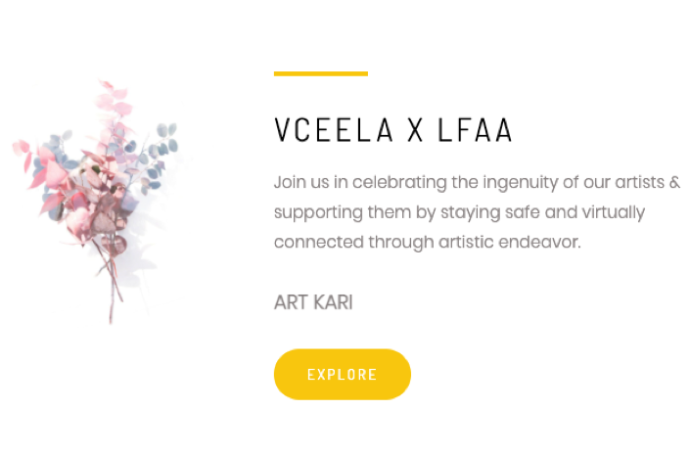690x455 pixels.
Task: Click the ART KARI text
Action: tap(313, 302)
